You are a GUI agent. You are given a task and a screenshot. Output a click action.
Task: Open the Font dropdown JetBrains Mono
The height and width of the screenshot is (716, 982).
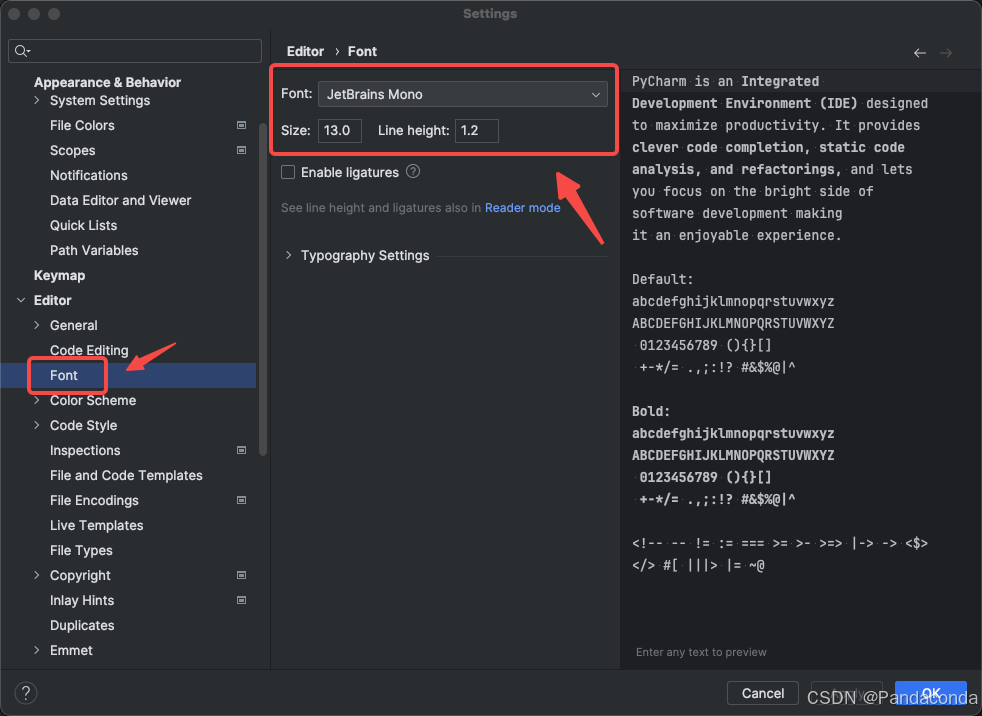[463, 94]
